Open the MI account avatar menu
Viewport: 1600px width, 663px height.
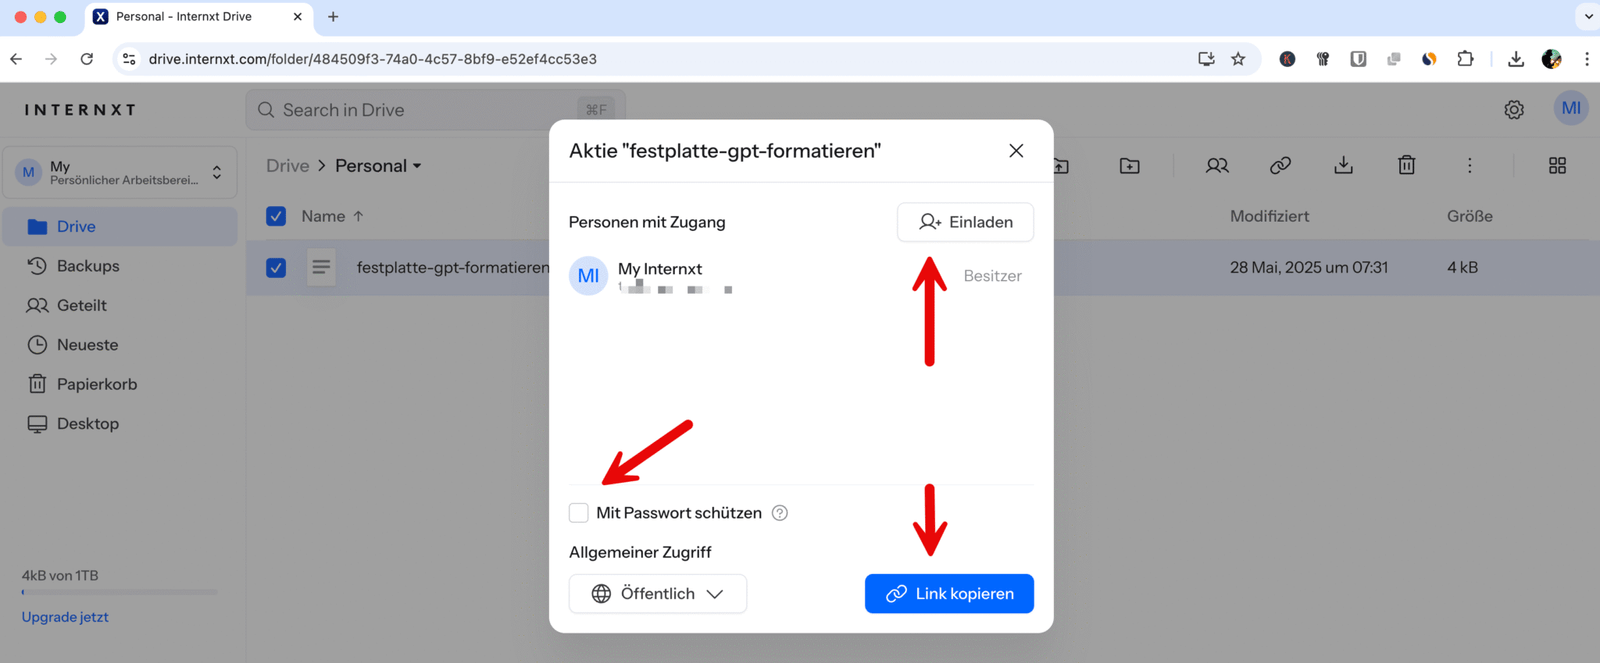[x=1571, y=108]
